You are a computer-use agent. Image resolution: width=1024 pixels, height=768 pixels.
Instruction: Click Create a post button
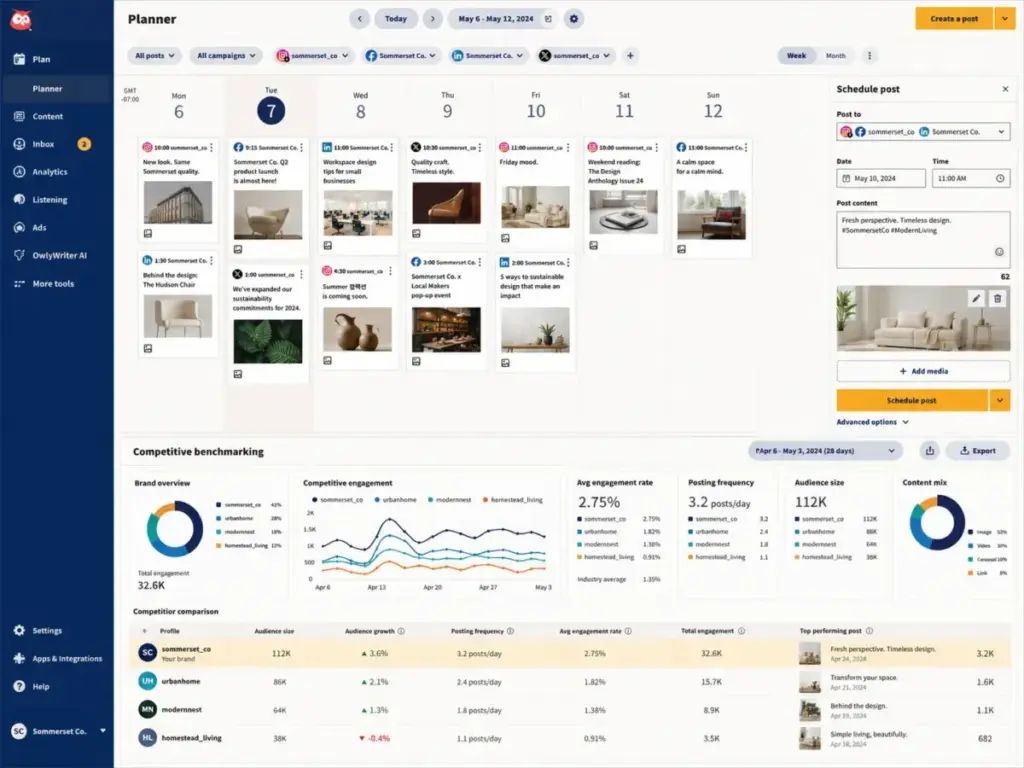954,19
